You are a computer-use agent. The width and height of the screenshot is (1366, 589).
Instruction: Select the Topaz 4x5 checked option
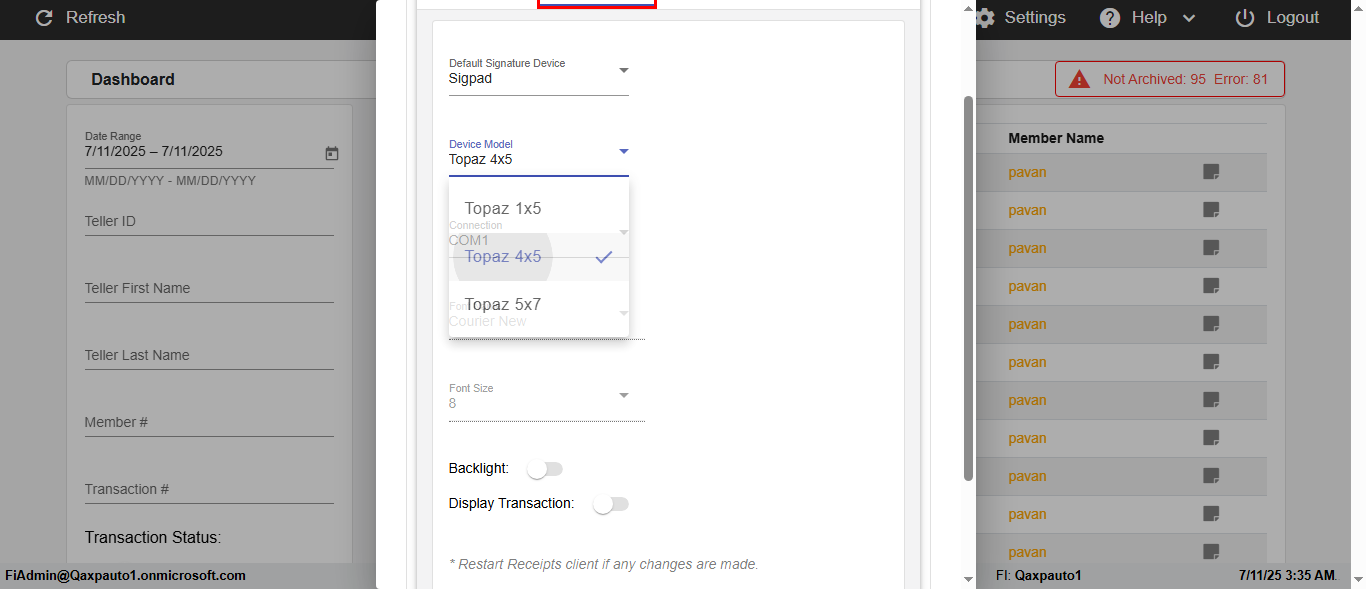point(503,257)
